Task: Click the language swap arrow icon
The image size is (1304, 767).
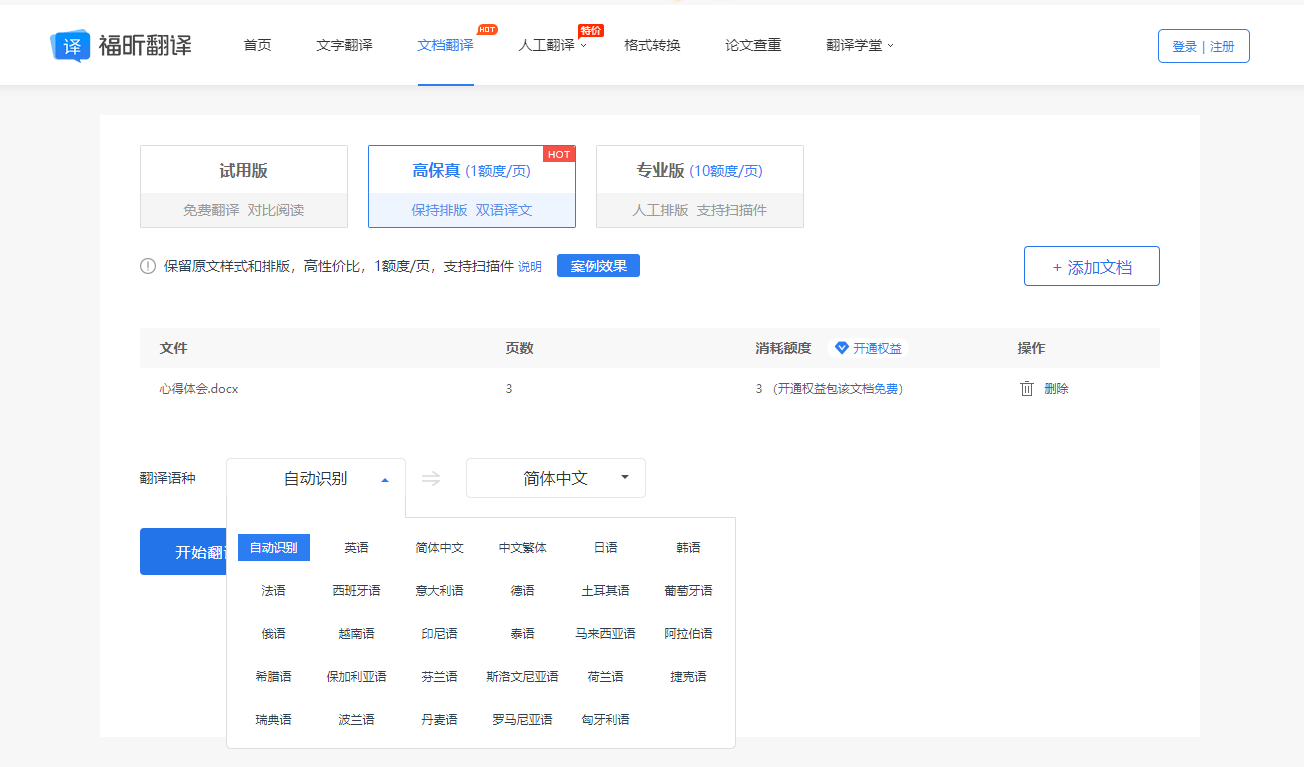Action: click(x=431, y=478)
